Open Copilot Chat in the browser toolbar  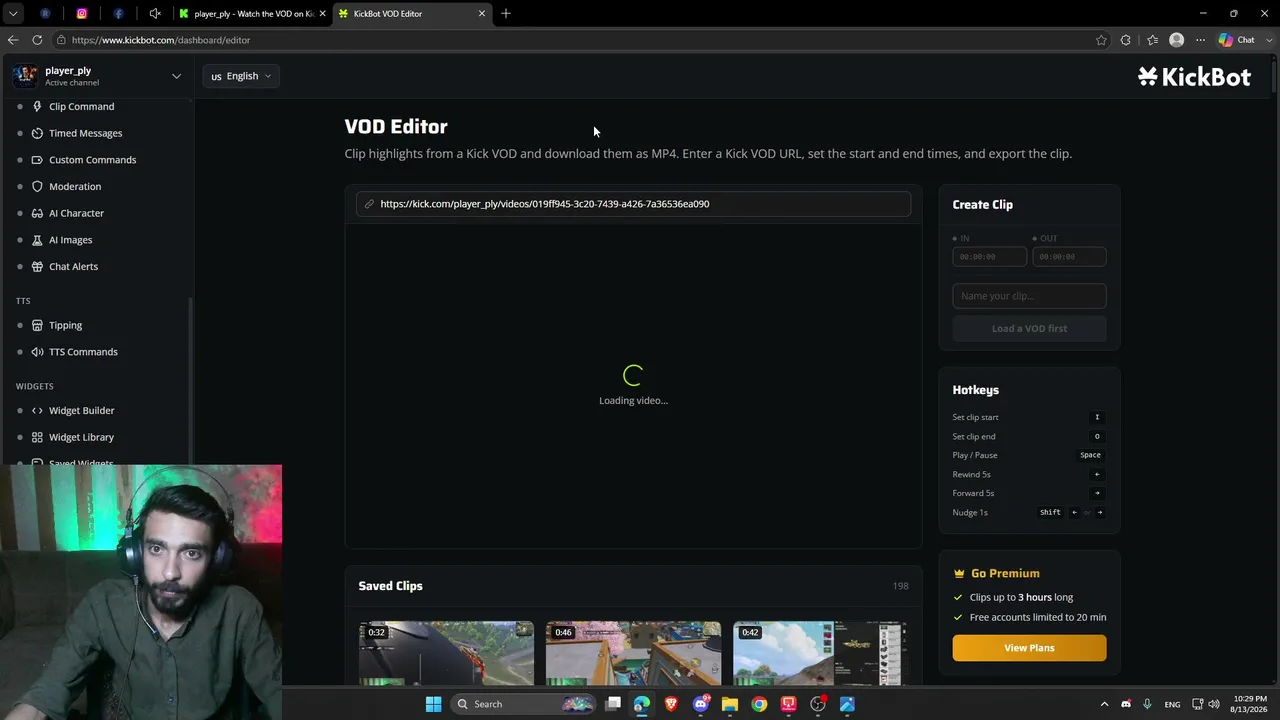(1237, 40)
